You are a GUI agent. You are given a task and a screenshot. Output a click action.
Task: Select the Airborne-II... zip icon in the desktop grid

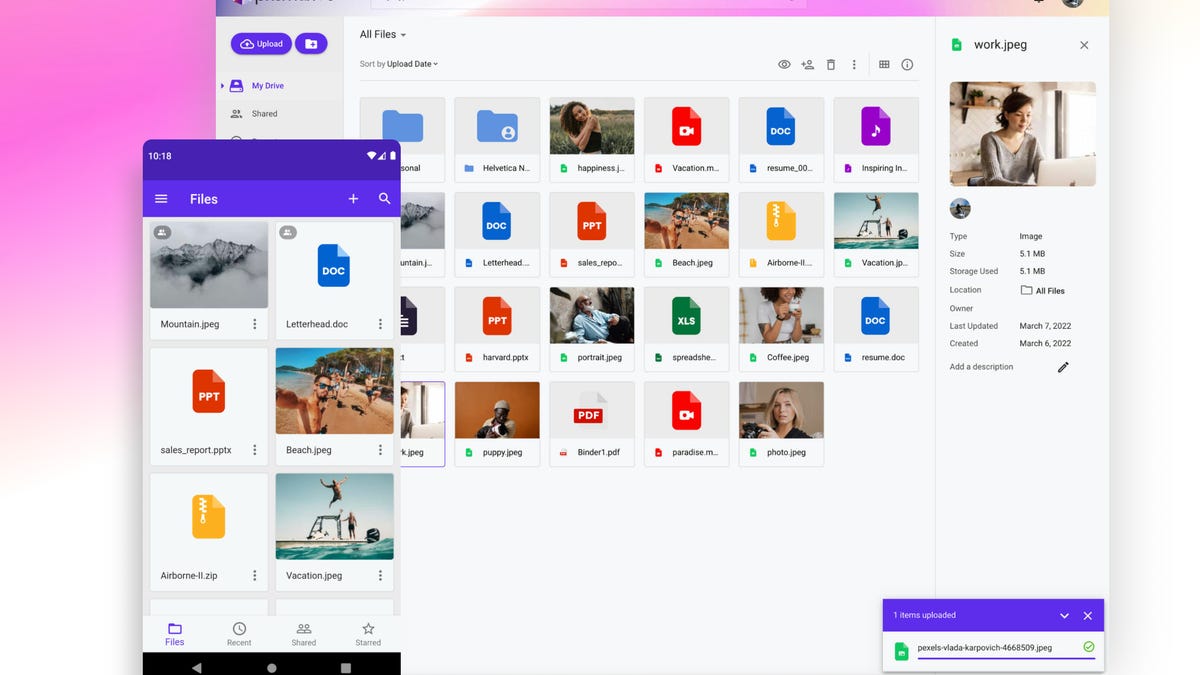pyautogui.click(x=781, y=221)
